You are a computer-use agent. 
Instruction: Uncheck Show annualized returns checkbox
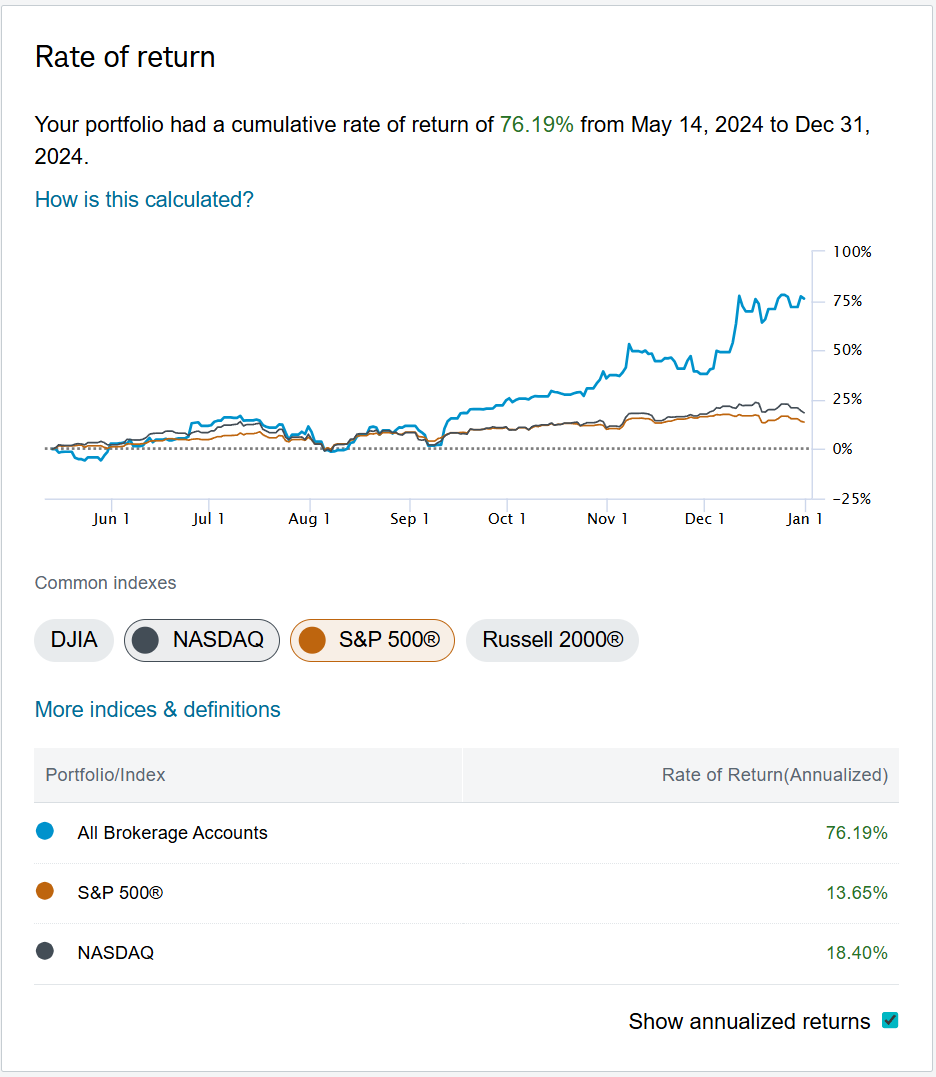tap(890, 1021)
